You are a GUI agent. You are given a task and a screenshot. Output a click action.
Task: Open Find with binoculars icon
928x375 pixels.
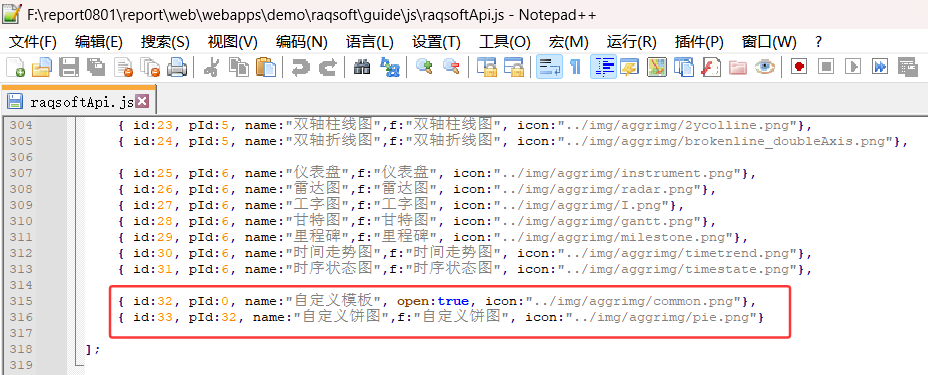(x=362, y=67)
